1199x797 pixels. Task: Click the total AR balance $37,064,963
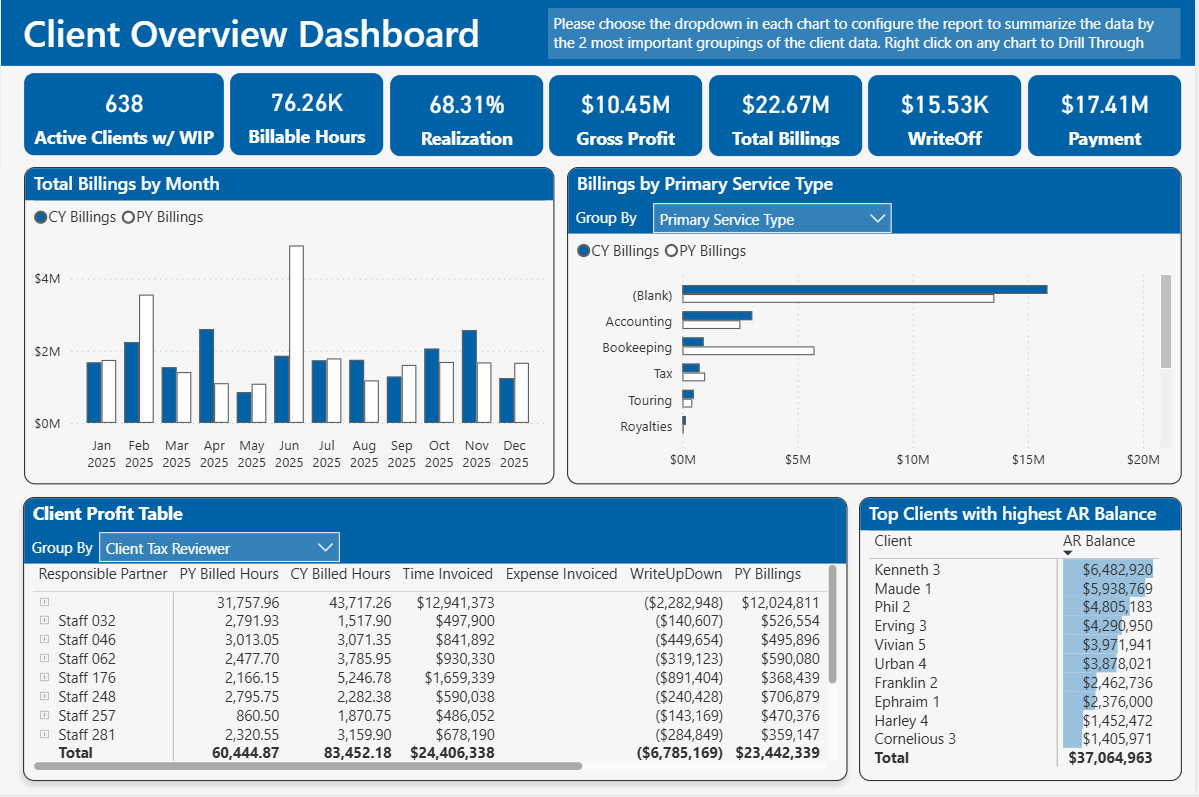coord(1110,758)
